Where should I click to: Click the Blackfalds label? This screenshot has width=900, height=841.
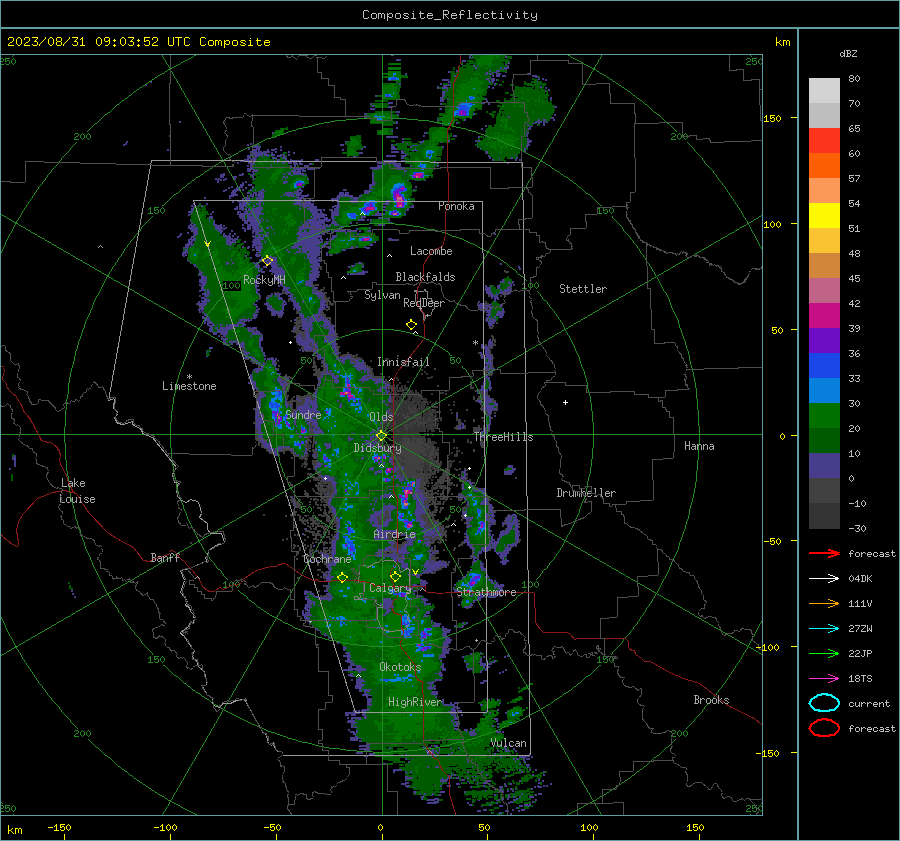click(425, 277)
